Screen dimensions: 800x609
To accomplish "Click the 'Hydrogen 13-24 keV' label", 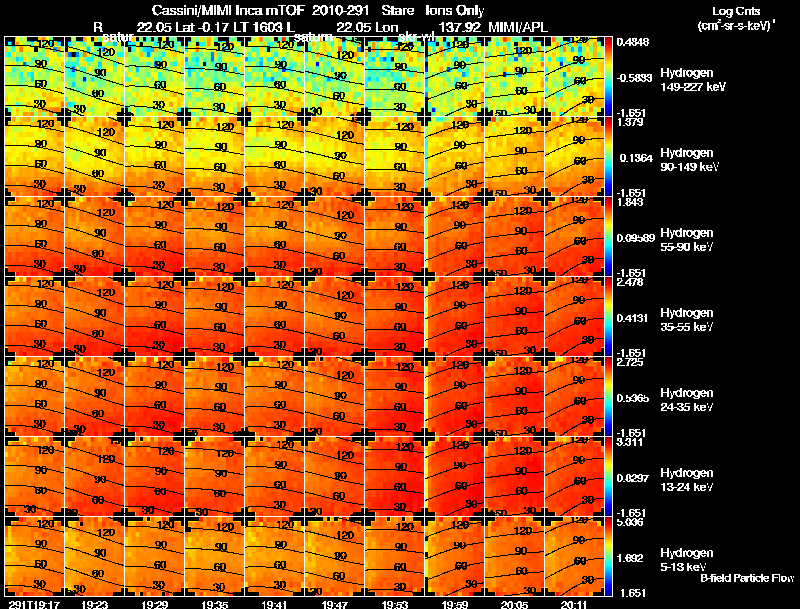I will 686,480.
